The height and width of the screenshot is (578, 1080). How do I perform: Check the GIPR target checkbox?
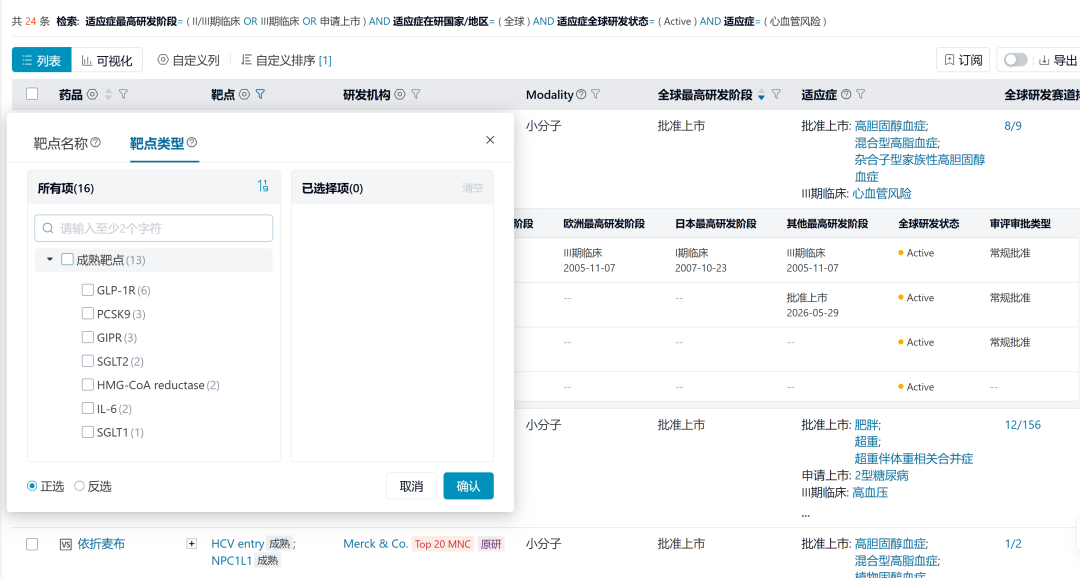click(x=87, y=338)
